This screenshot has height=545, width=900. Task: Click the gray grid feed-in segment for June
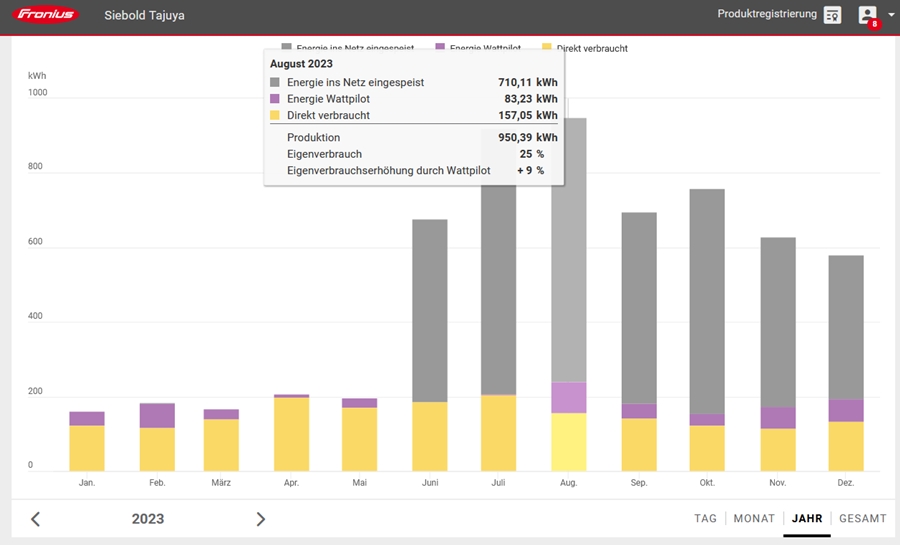[x=430, y=310]
